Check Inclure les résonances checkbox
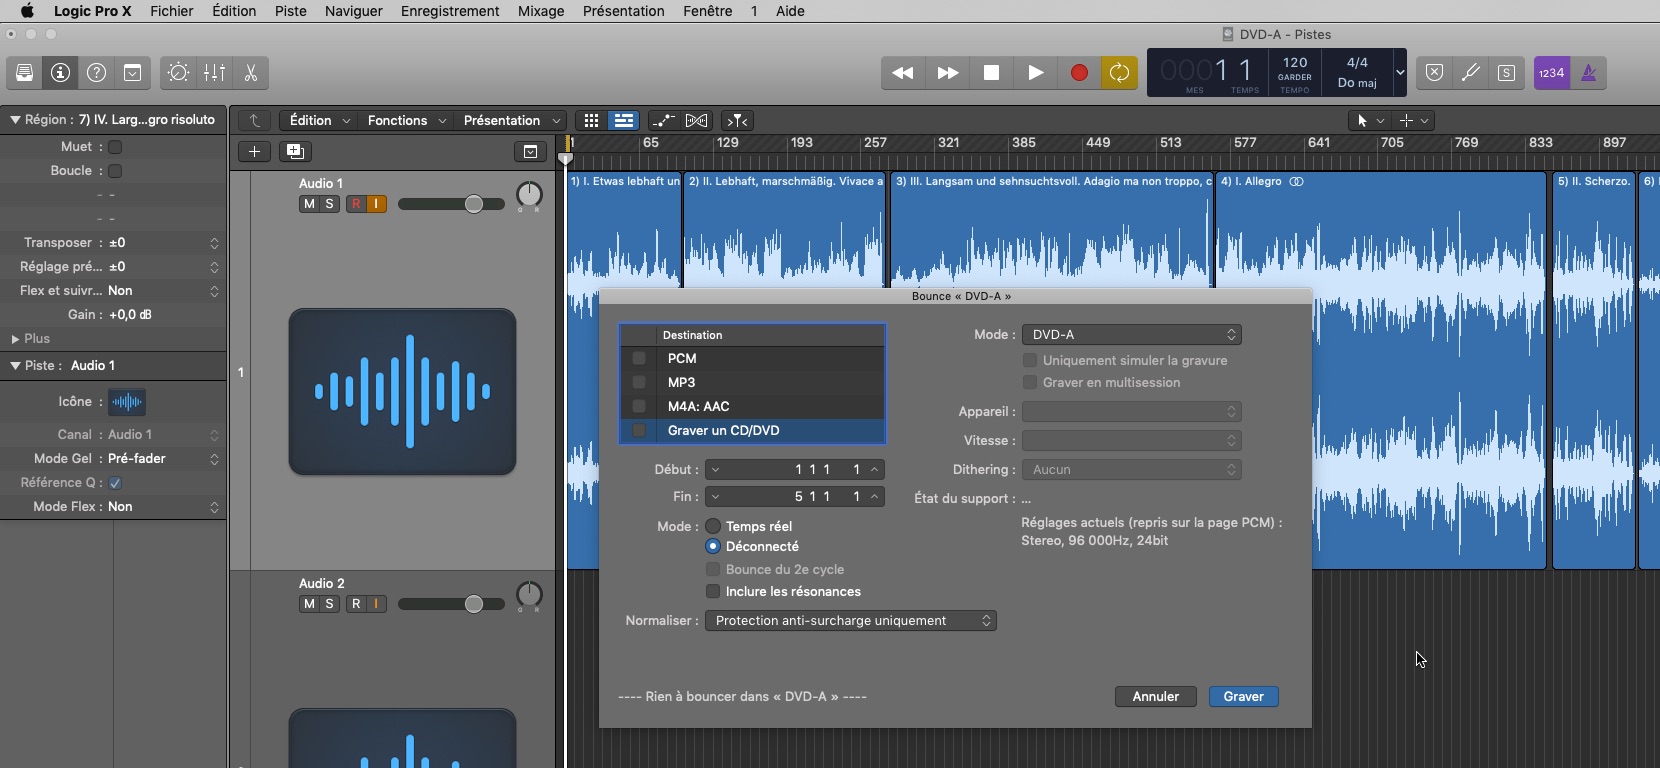This screenshot has height=768, width=1660. pos(713,591)
